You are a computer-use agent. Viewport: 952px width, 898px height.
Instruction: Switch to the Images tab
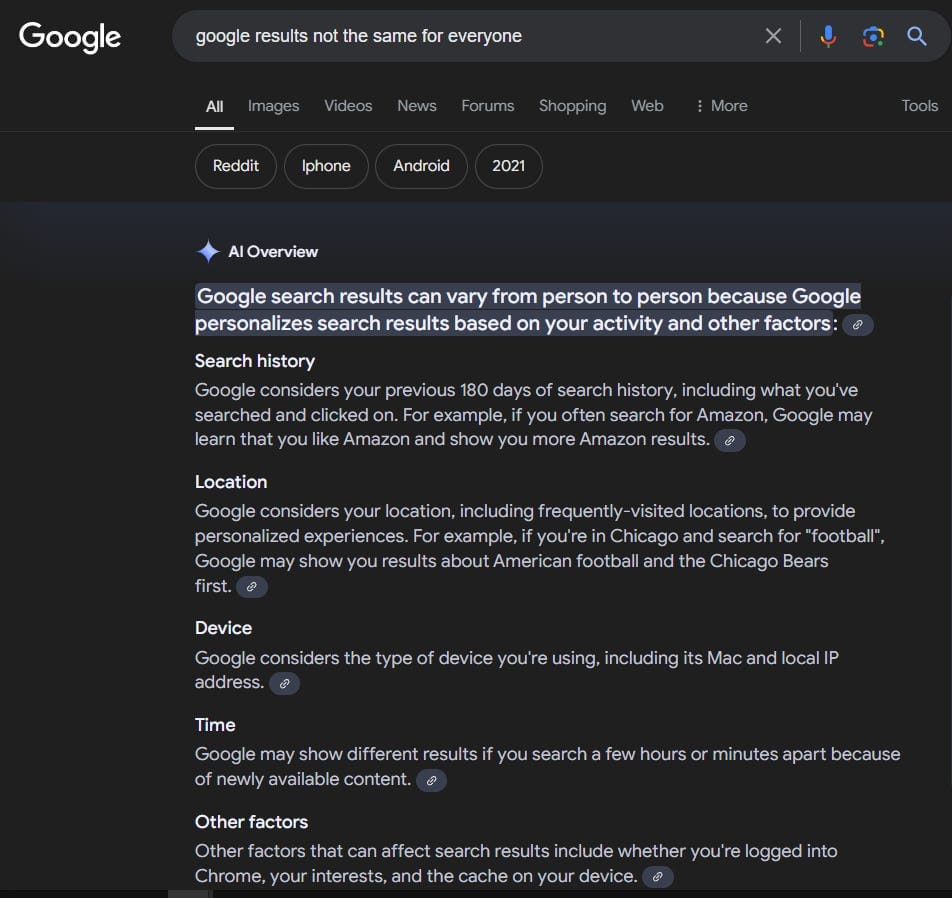273,106
